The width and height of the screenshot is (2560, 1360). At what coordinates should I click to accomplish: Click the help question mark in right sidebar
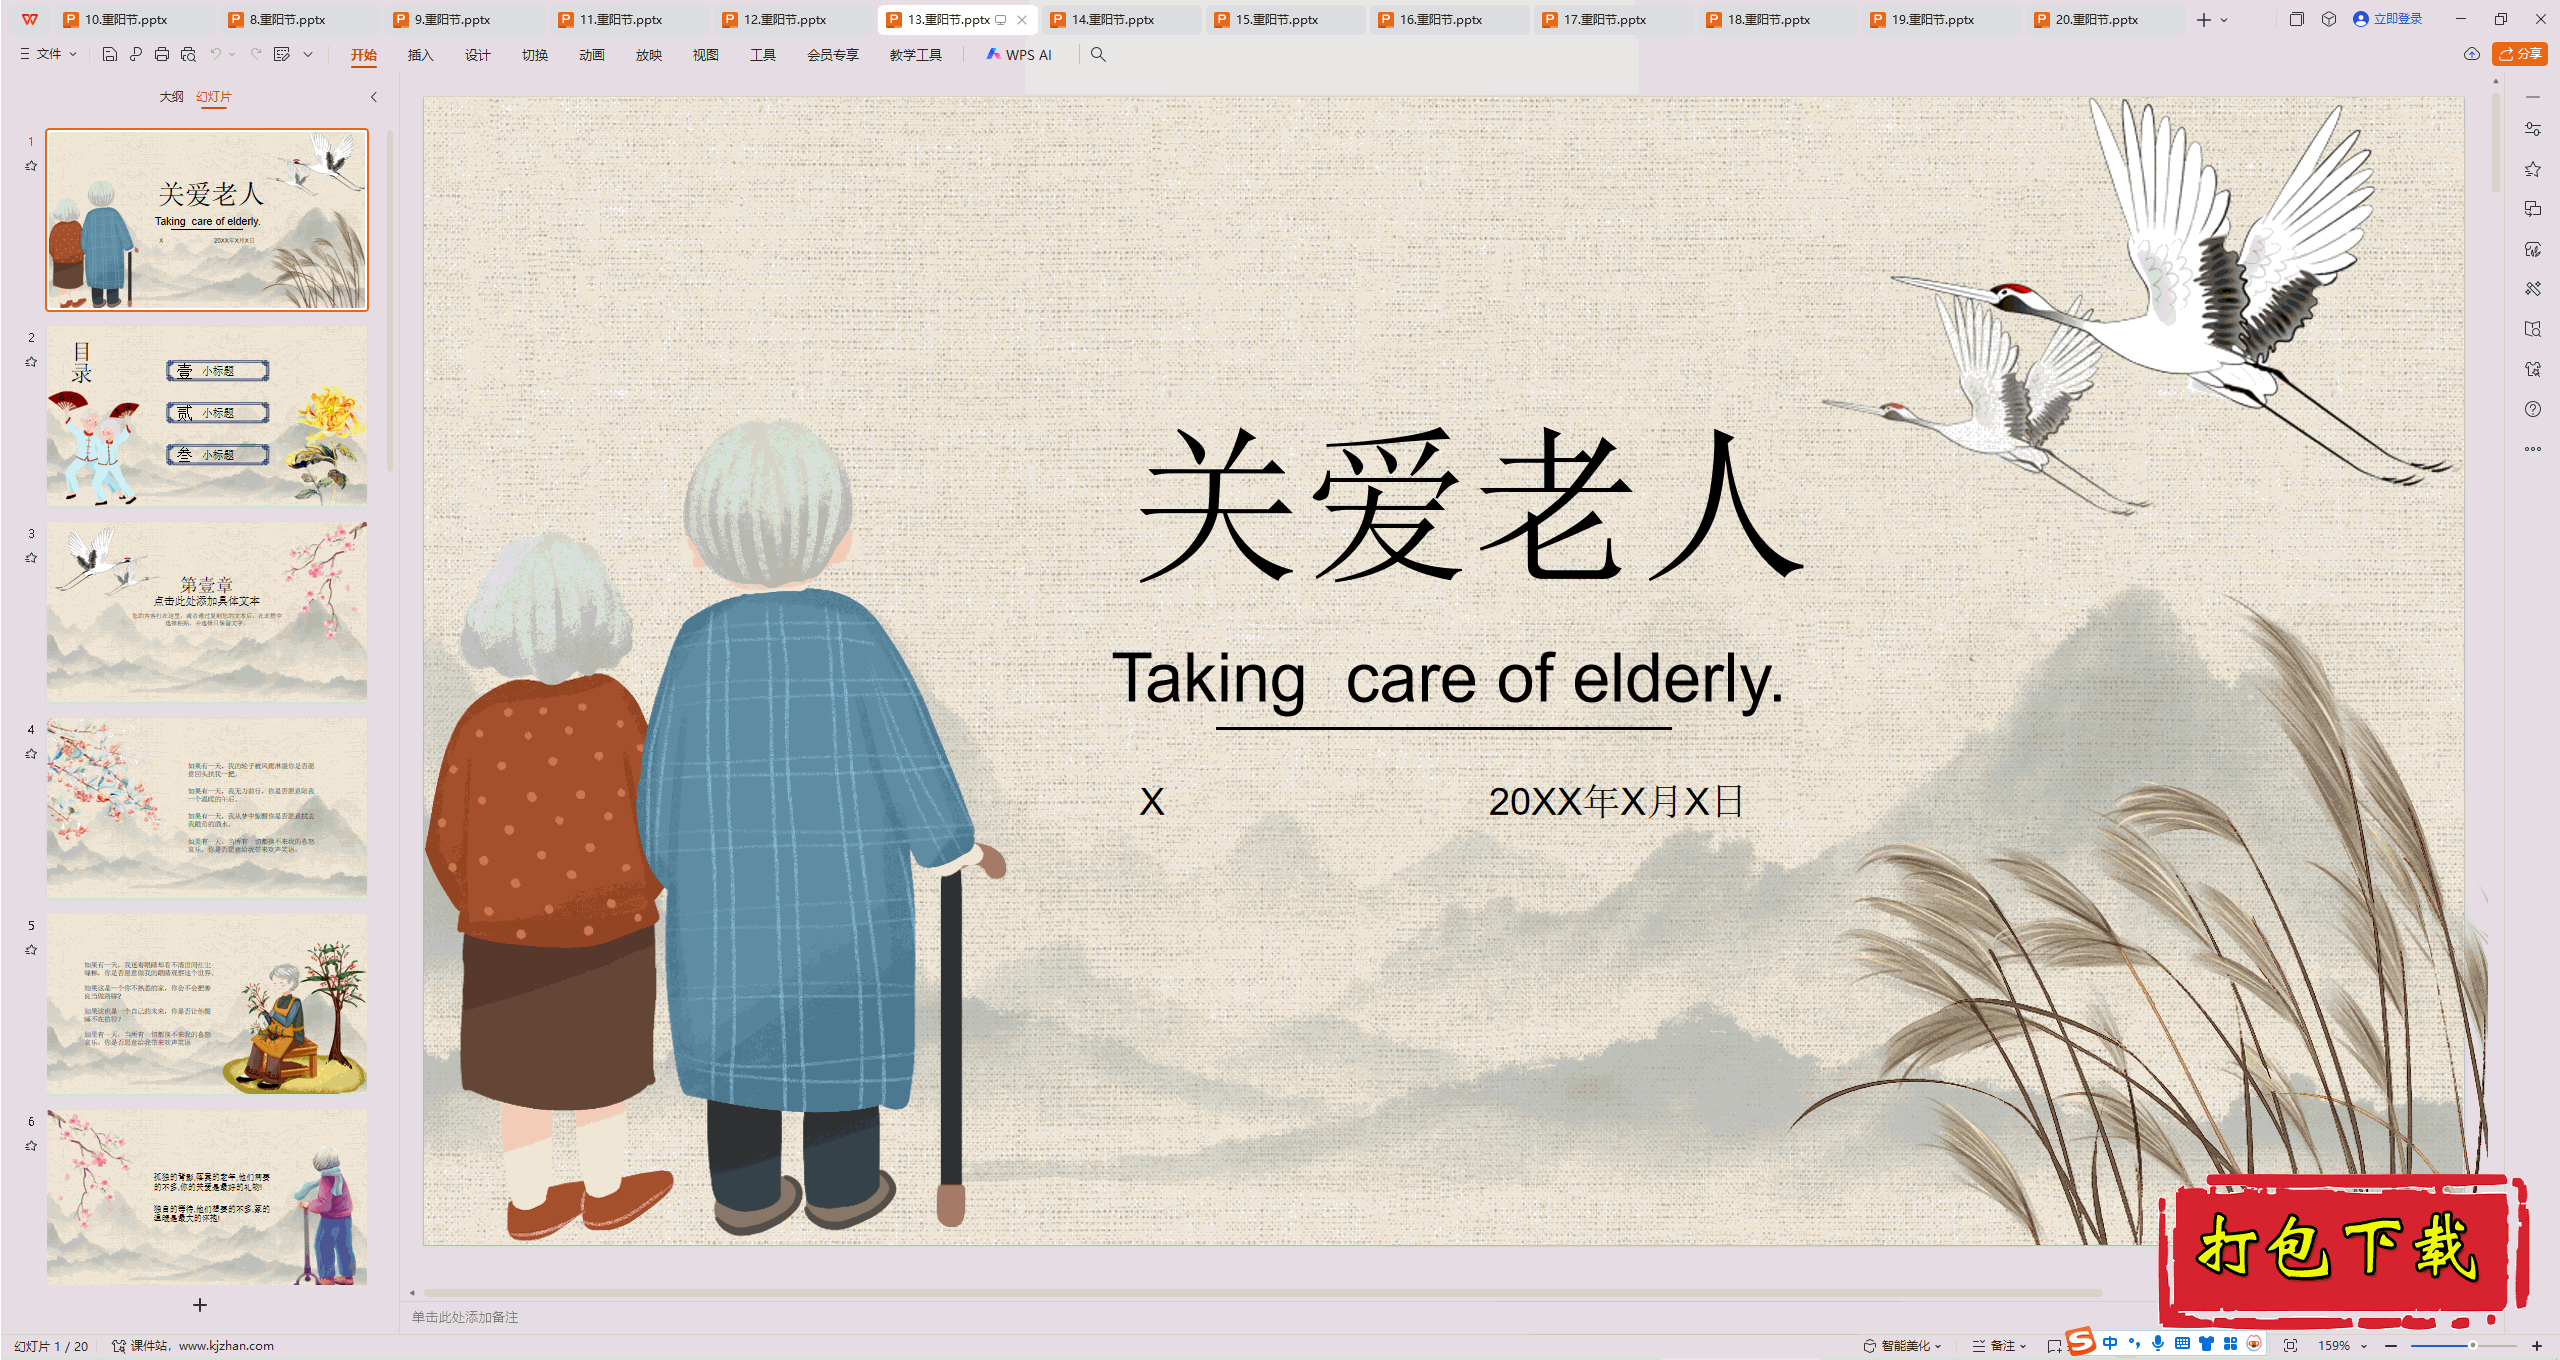(2533, 409)
